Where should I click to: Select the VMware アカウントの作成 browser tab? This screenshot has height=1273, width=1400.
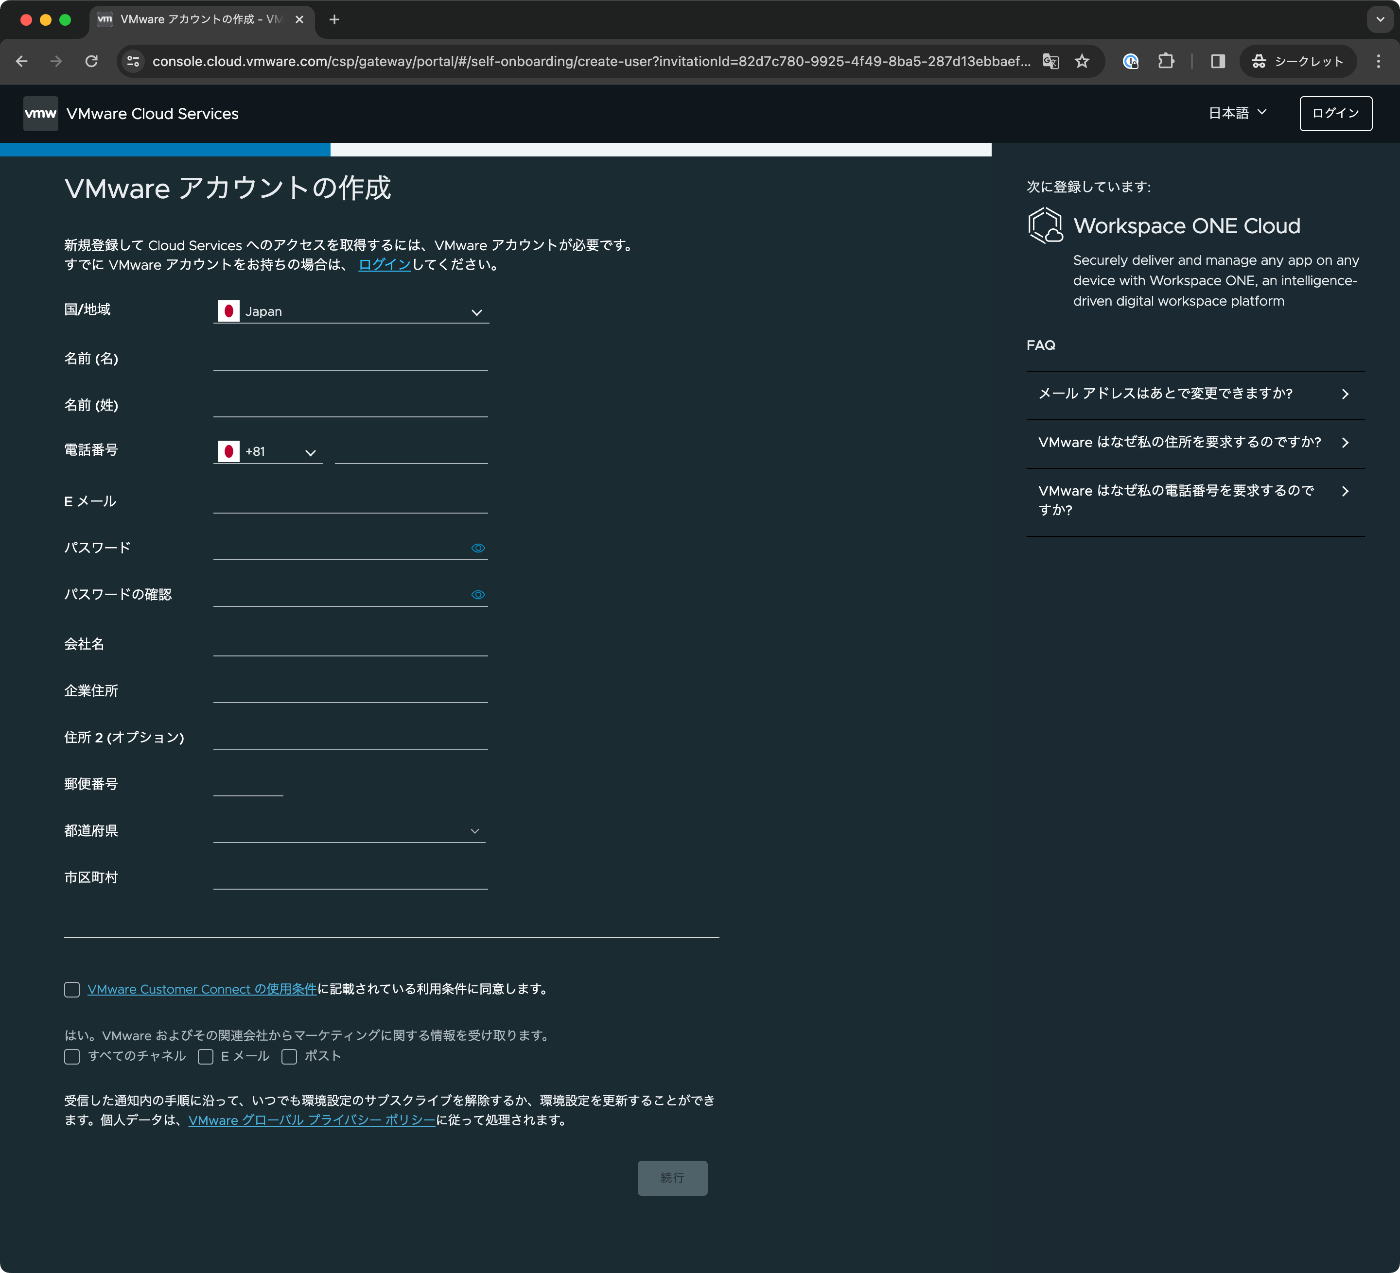[202, 19]
